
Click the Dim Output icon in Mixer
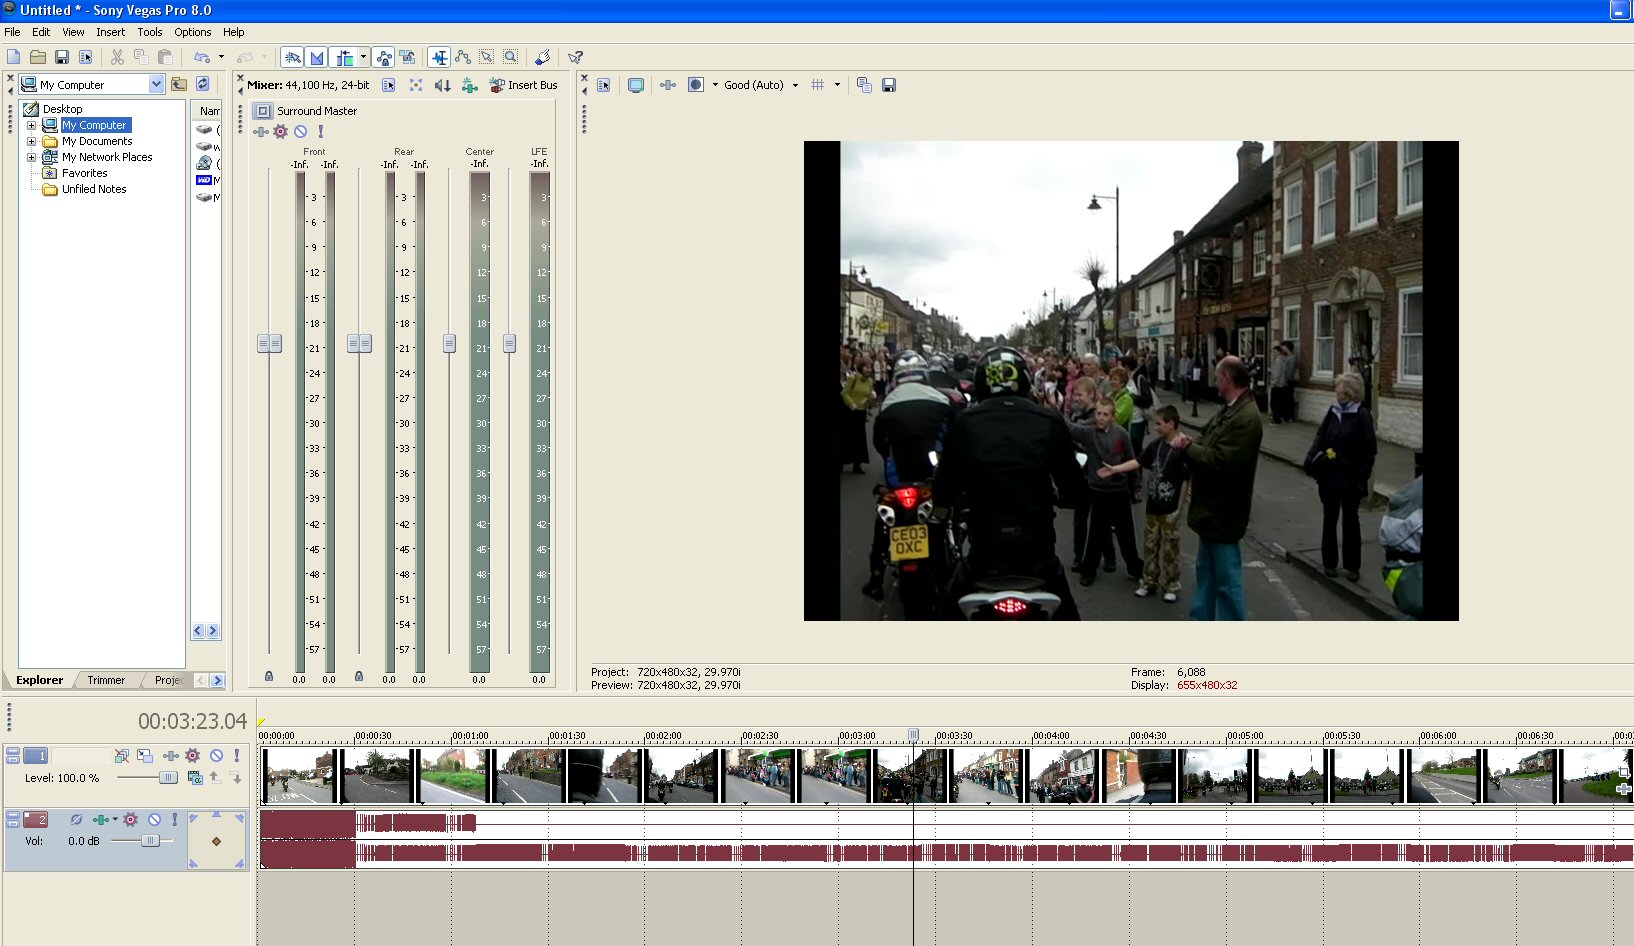tap(442, 85)
